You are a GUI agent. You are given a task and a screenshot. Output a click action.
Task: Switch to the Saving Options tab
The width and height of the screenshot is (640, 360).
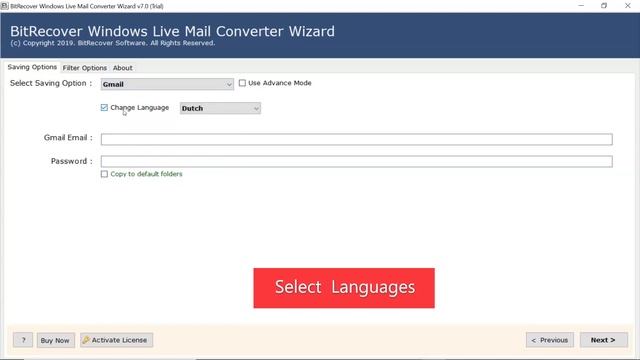(x=32, y=67)
